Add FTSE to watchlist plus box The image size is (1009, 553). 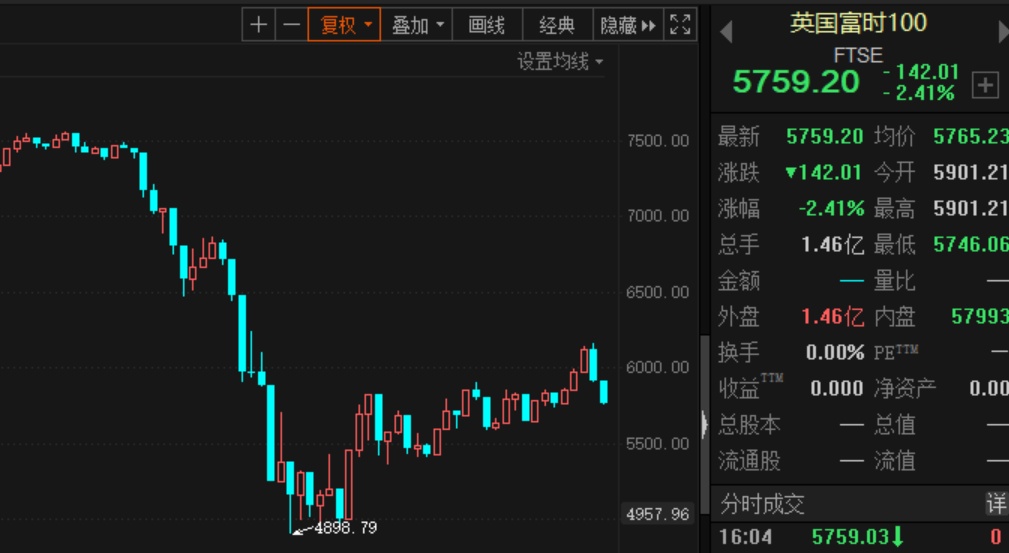pyautogui.click(x=985, y=85)
